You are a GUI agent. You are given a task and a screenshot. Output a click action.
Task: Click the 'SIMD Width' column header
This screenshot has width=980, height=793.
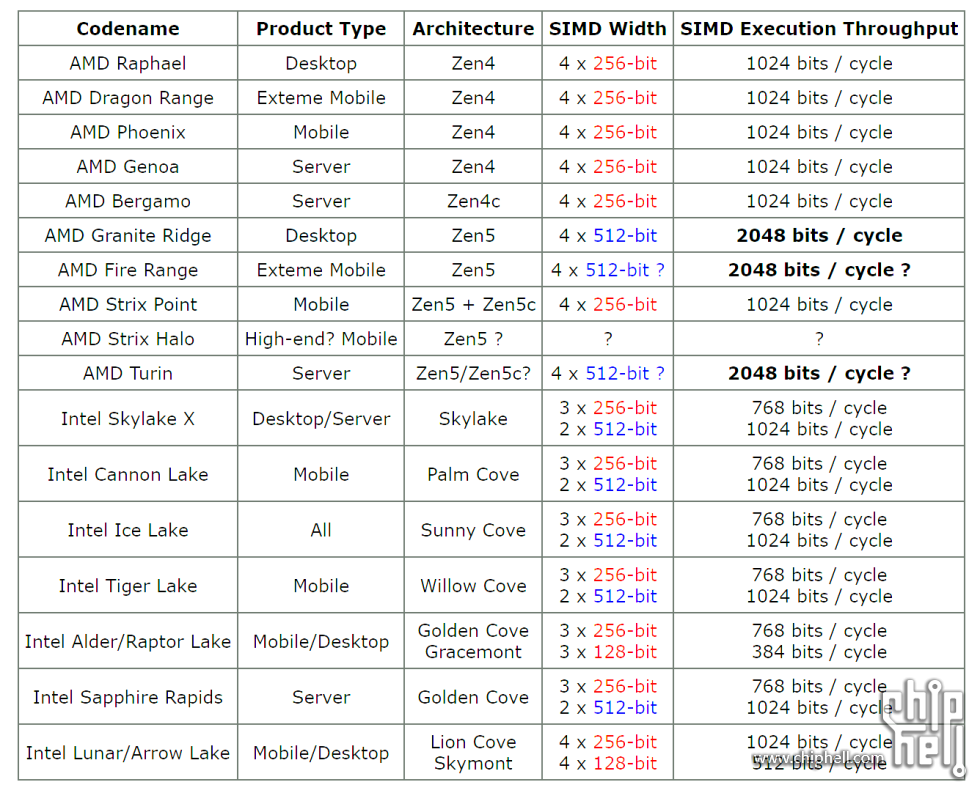tap(608, 29)
